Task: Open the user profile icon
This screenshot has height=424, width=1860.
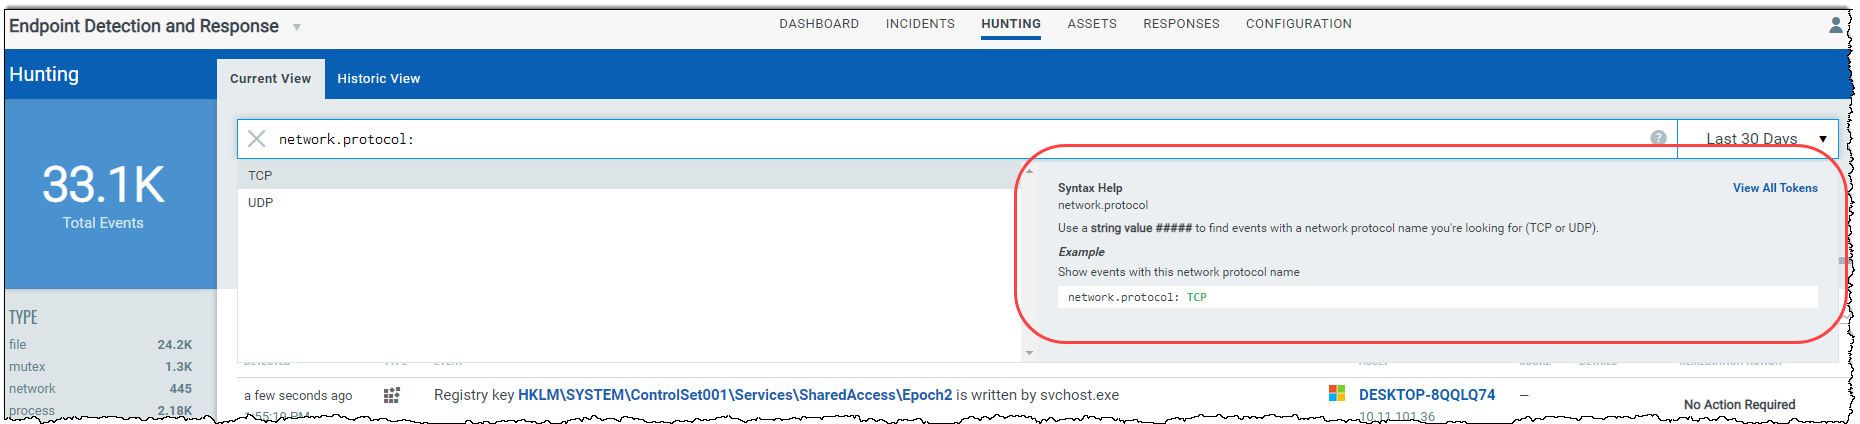Action: [1836, 25]
